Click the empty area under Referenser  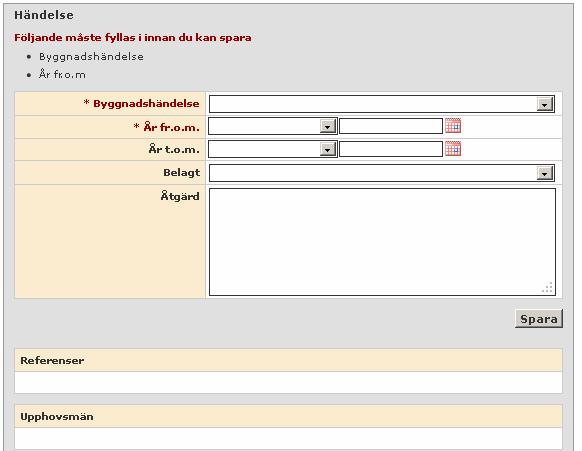[288, 382]
